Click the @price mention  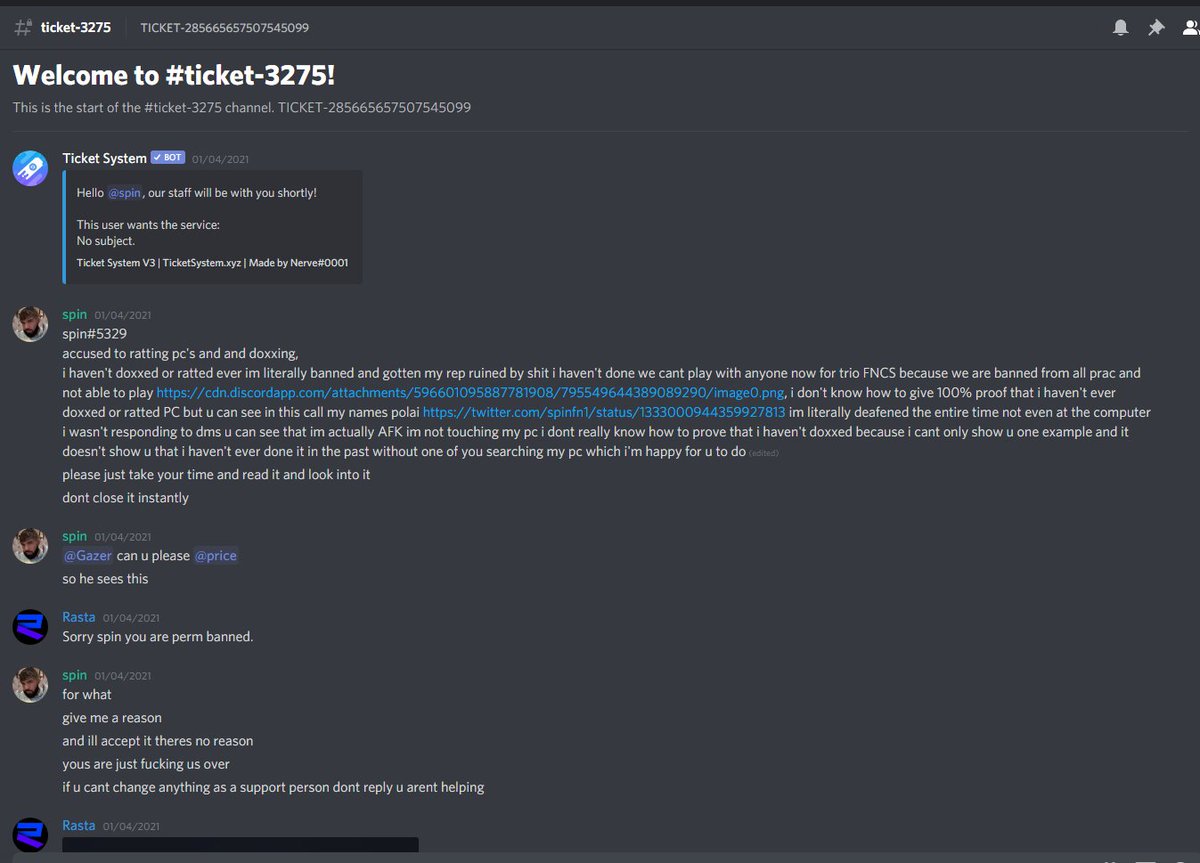pos(215,556)
